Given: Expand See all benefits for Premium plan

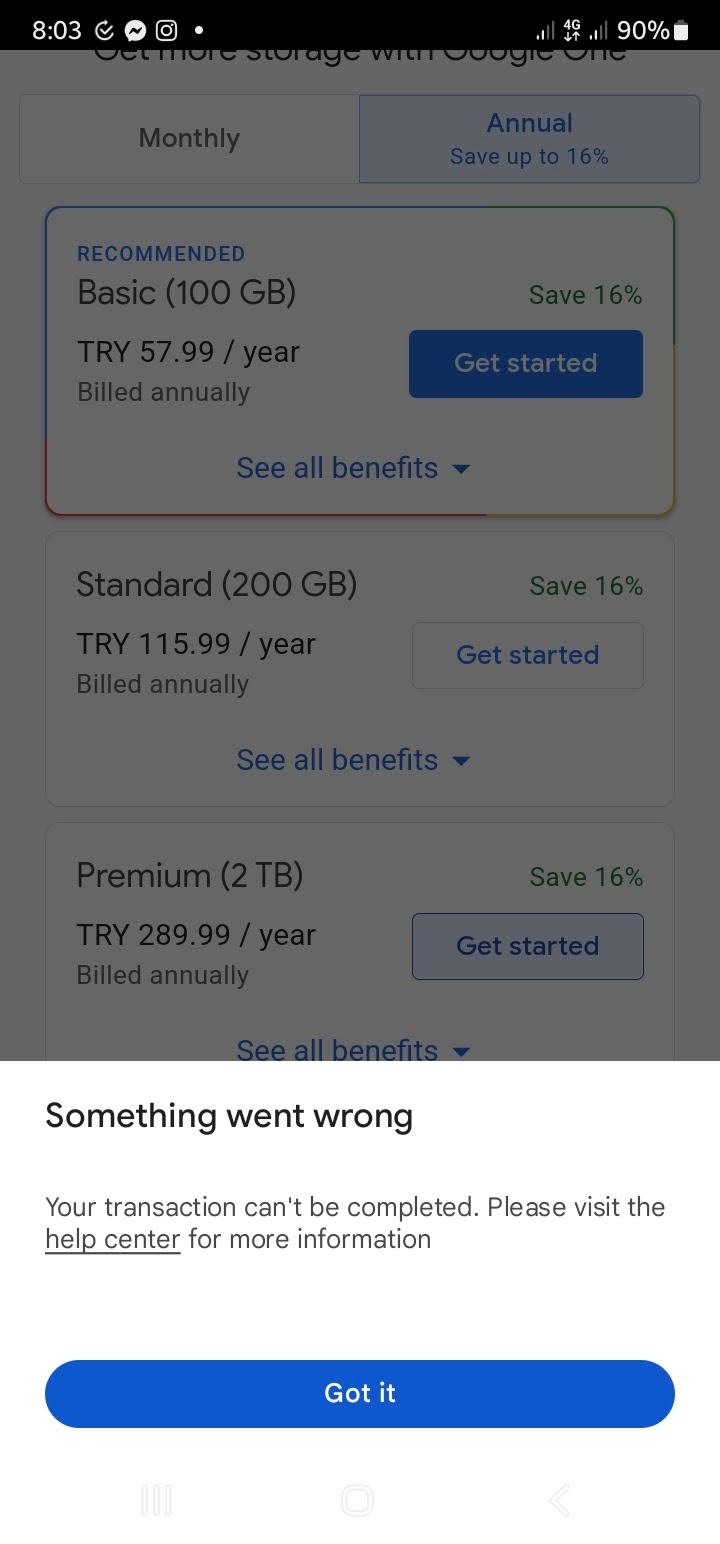Looking at the screenshot, I should 353,1050.
